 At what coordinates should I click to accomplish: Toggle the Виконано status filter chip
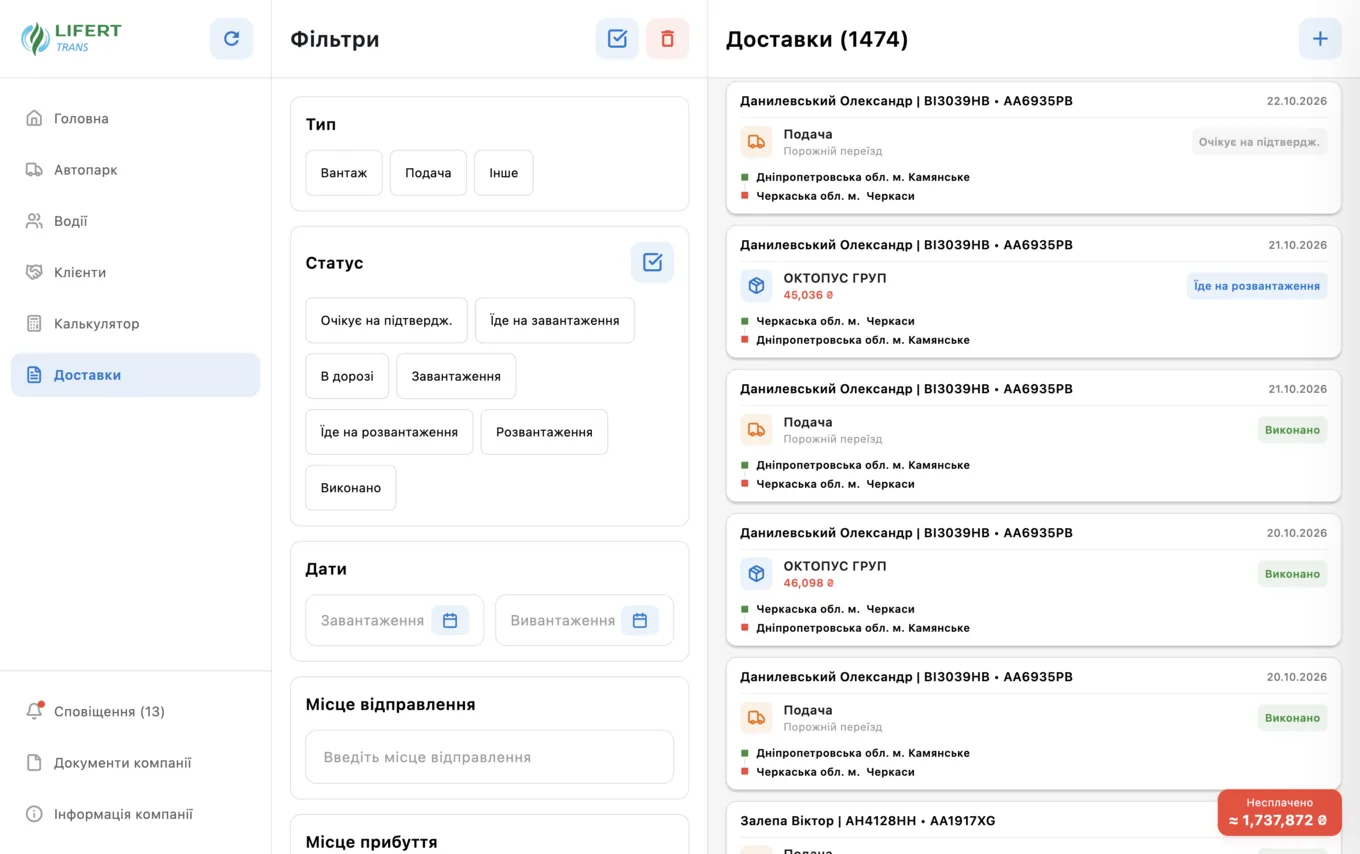tap(351, 488)
